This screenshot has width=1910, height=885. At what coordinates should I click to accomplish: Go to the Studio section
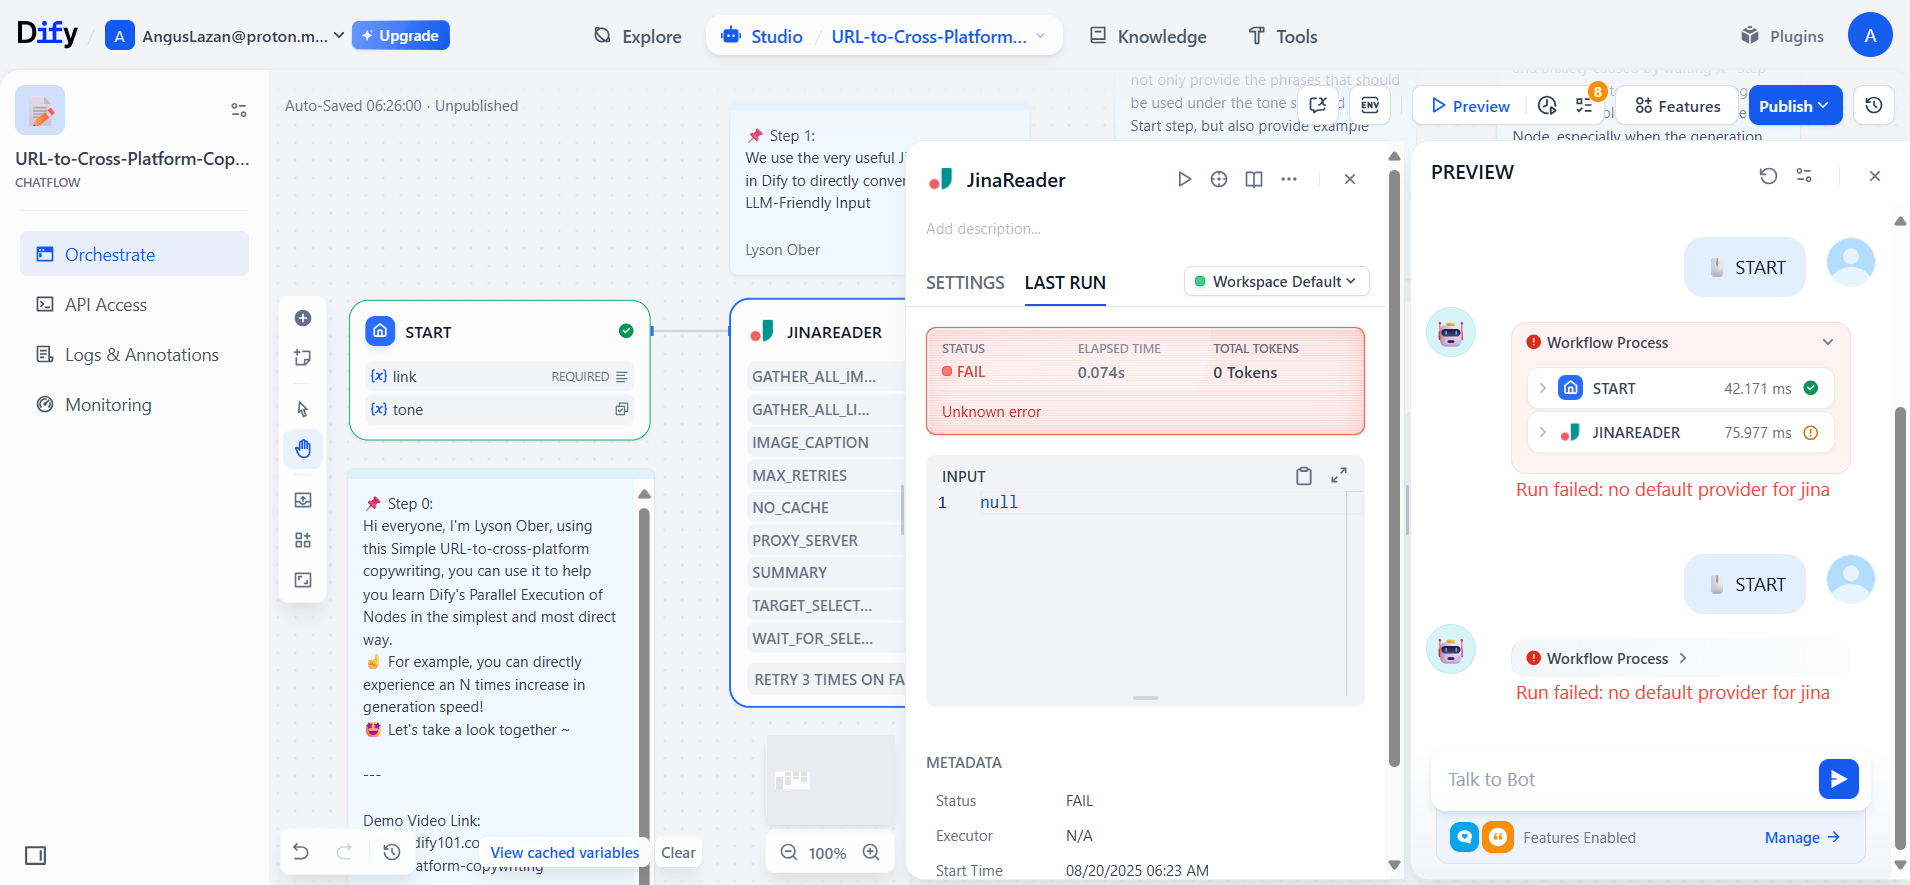click(x=762, y=36)
